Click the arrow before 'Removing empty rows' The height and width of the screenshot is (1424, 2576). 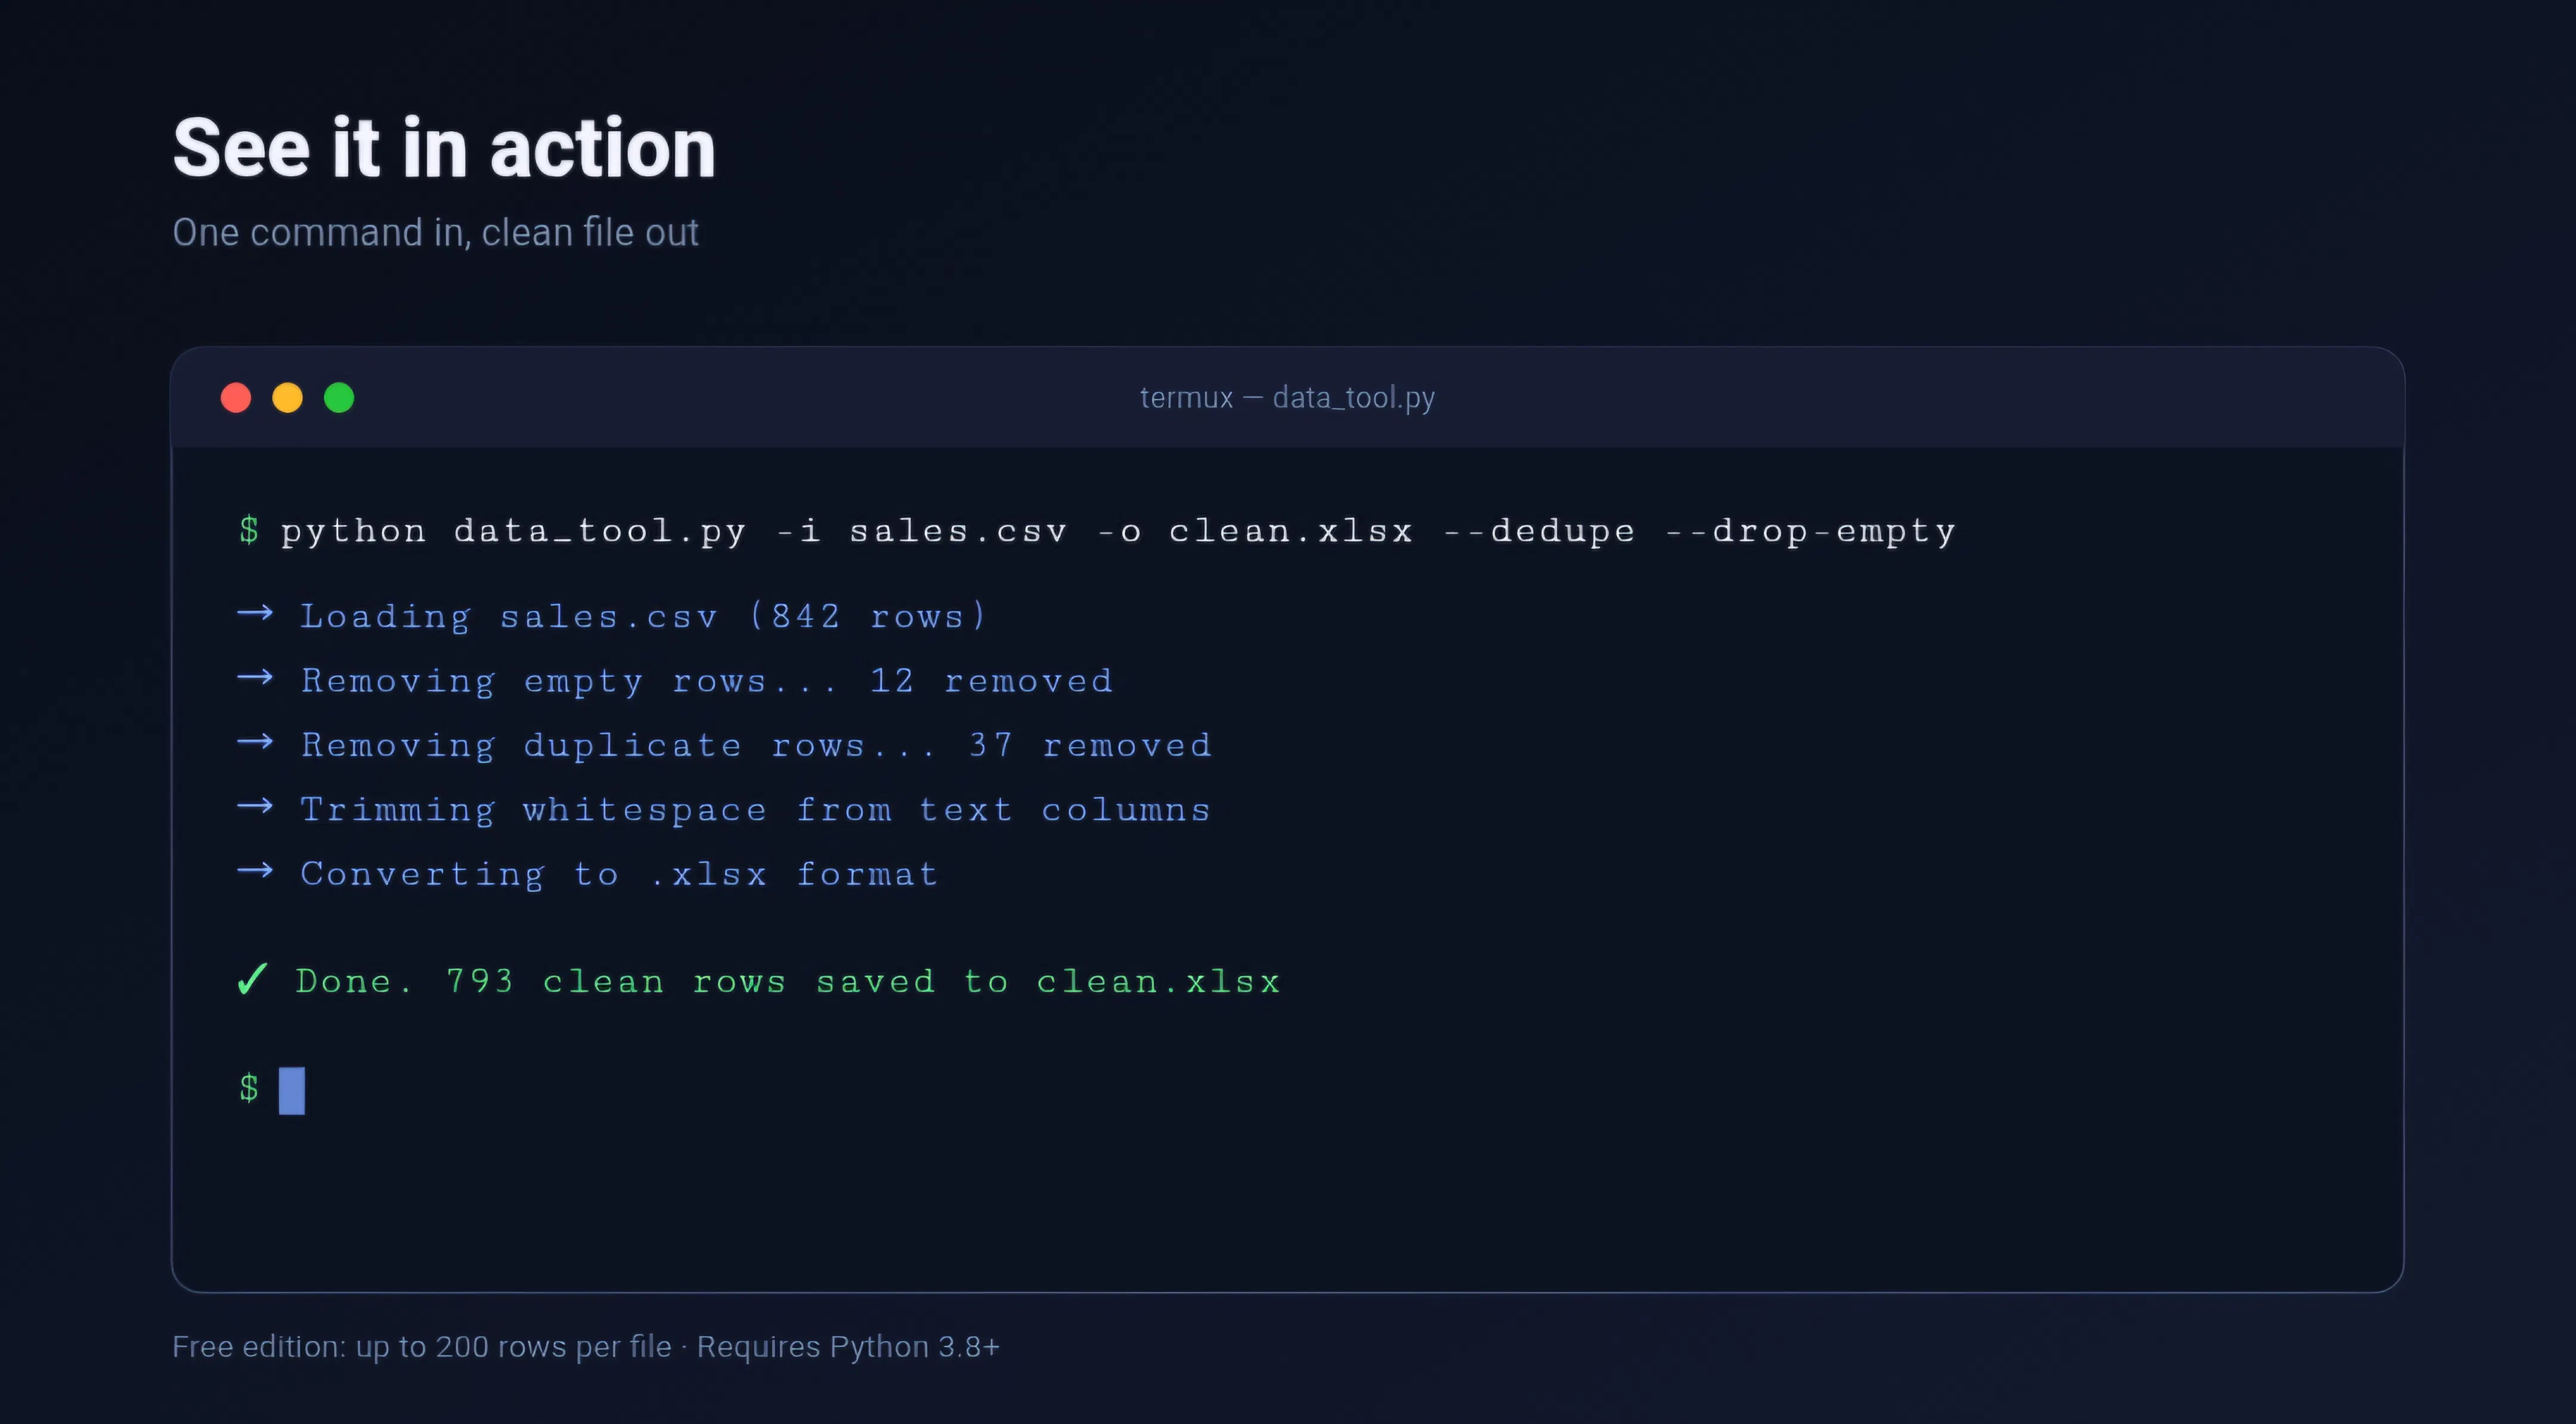[255, 677]
